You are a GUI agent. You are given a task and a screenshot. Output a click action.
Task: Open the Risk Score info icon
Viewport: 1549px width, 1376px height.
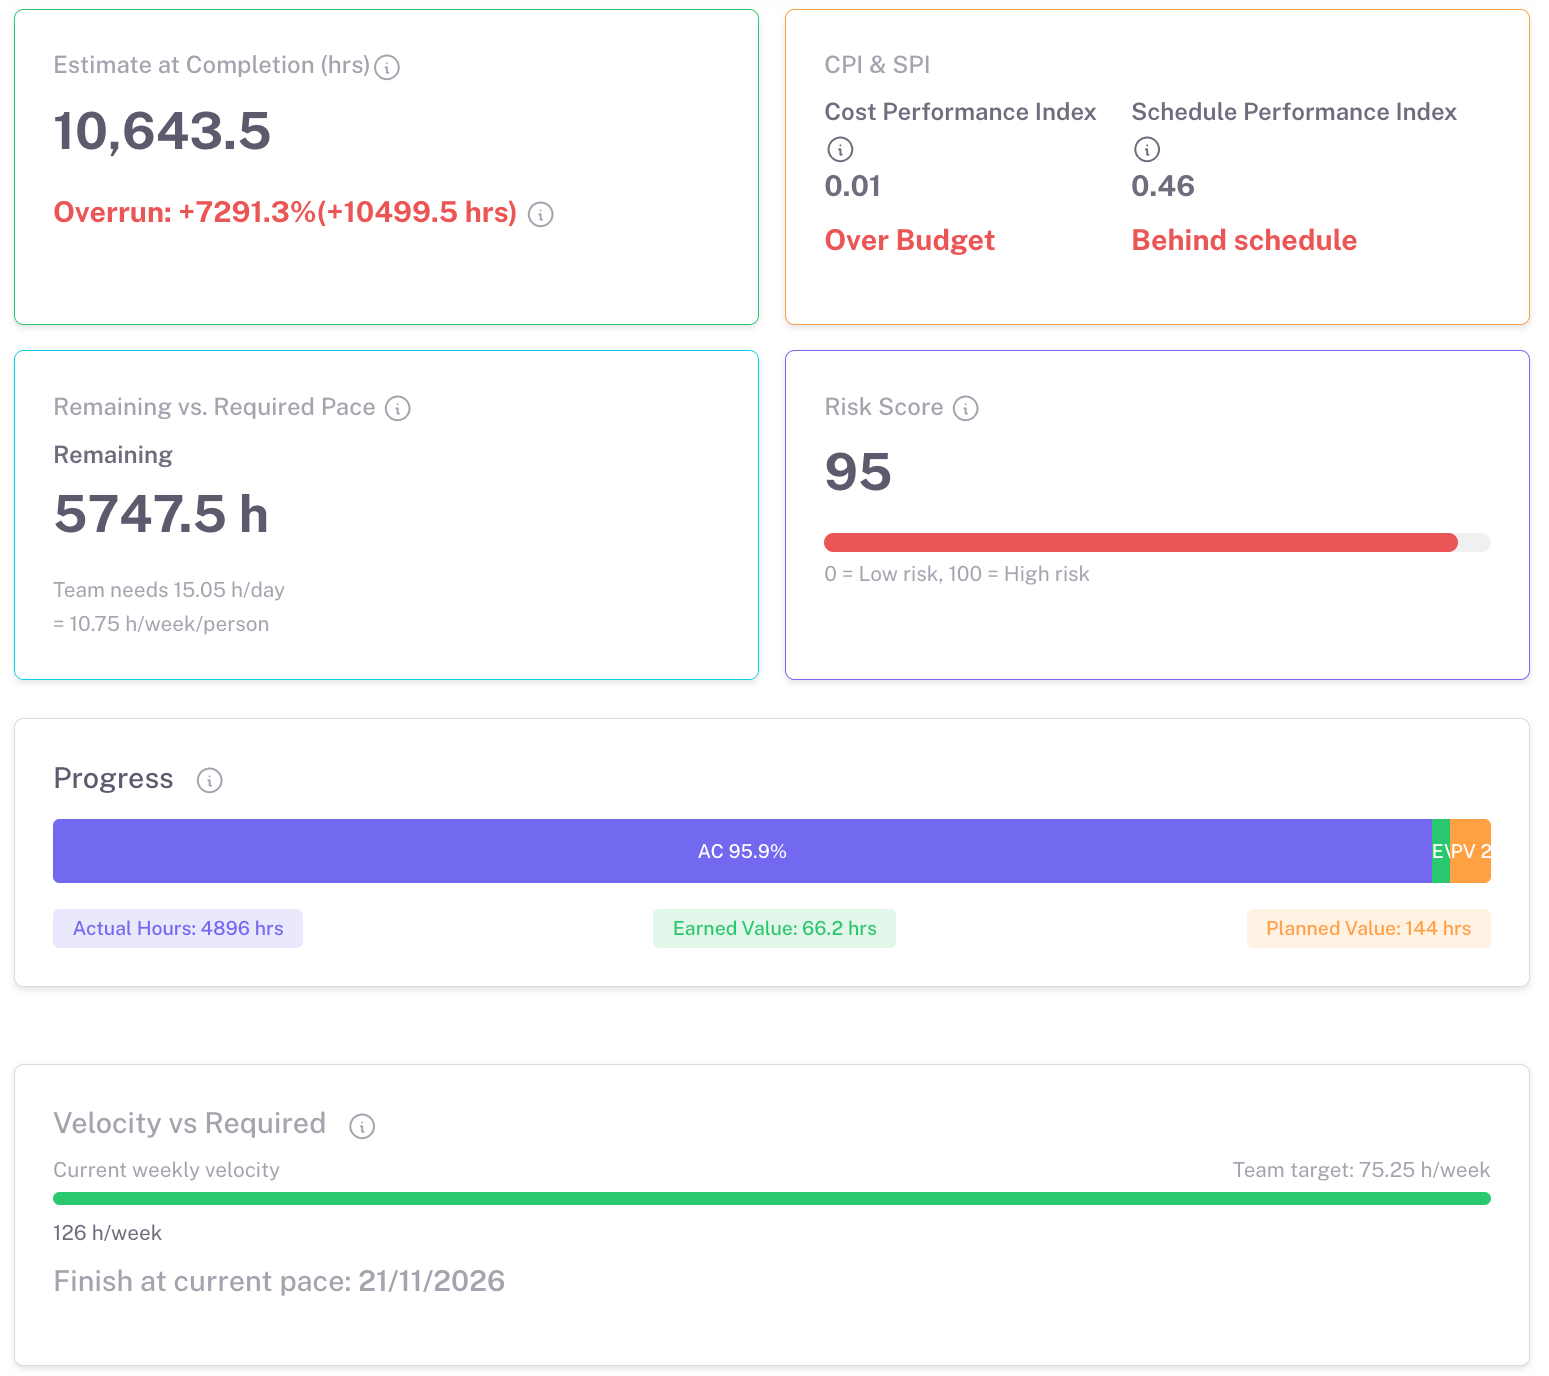(x=966, y=408)
